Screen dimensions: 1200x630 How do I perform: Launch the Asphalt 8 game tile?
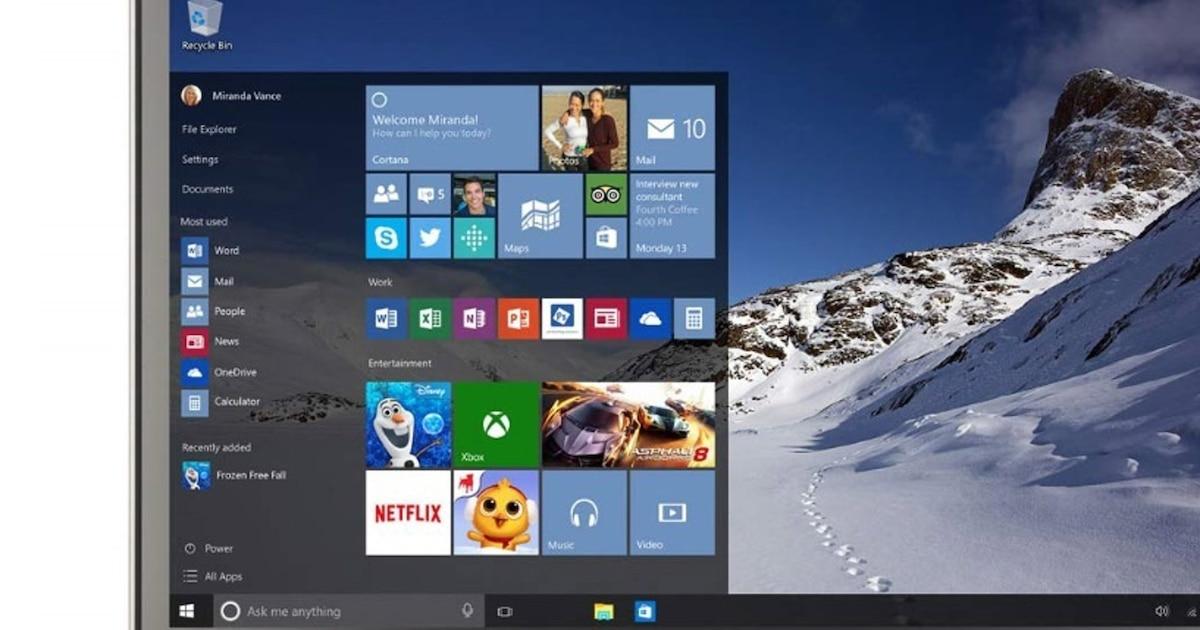628,424
